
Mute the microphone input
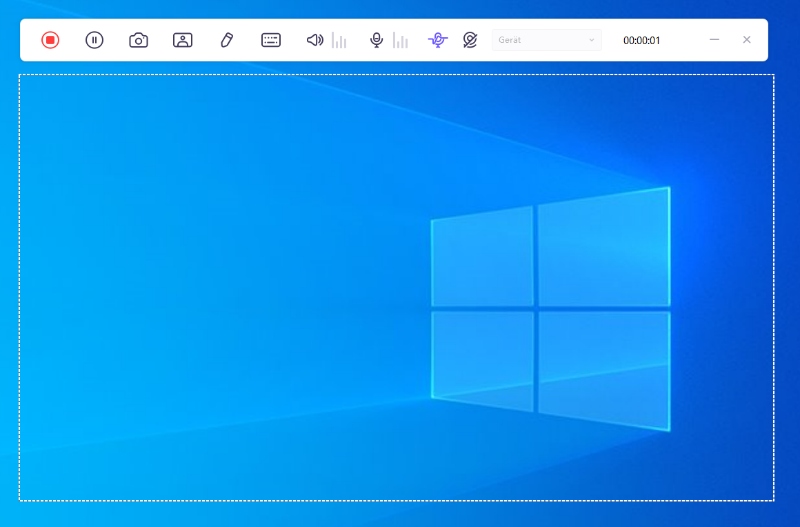pos(376,40)
